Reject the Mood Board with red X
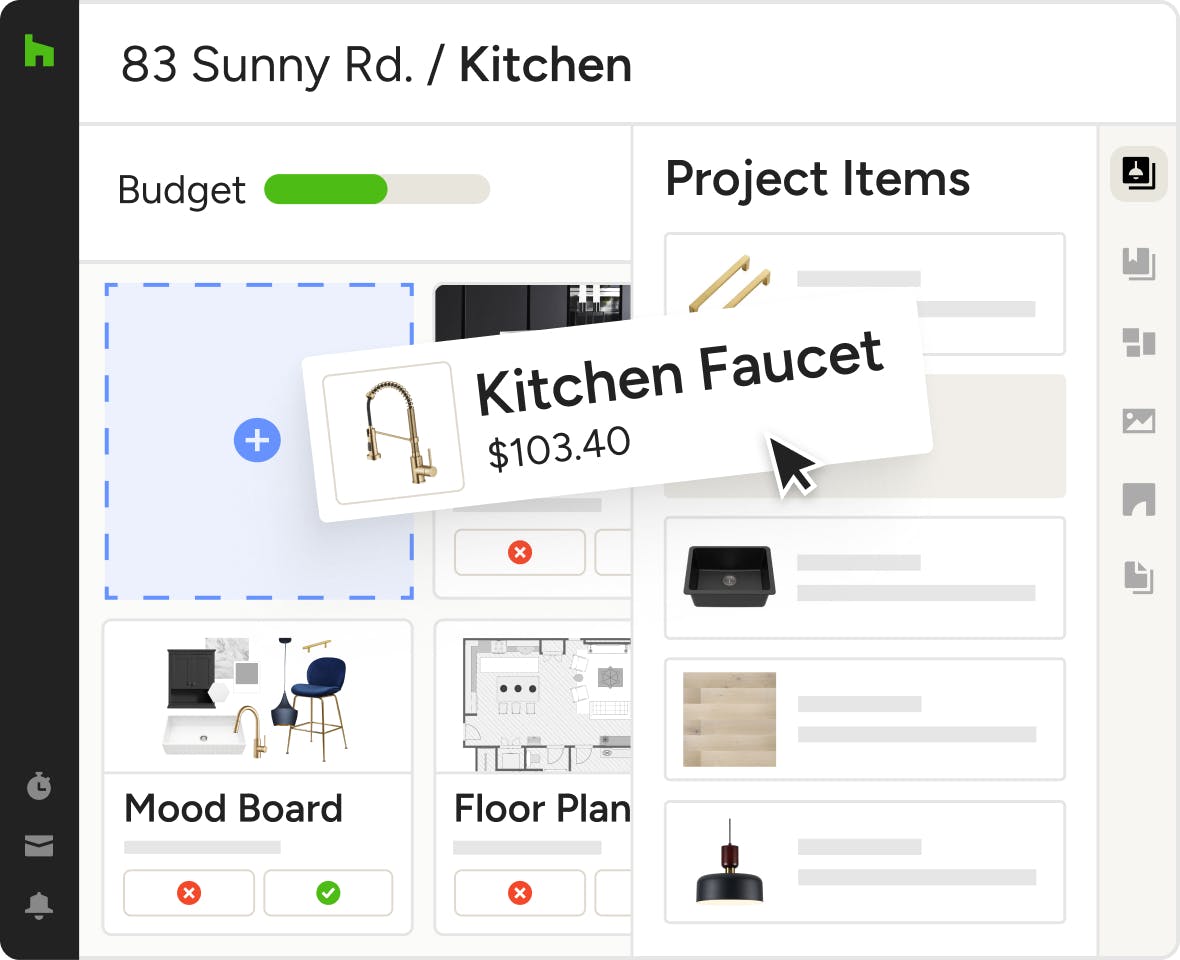Screen dimensions: 1180x960 [x=188, y=893]
